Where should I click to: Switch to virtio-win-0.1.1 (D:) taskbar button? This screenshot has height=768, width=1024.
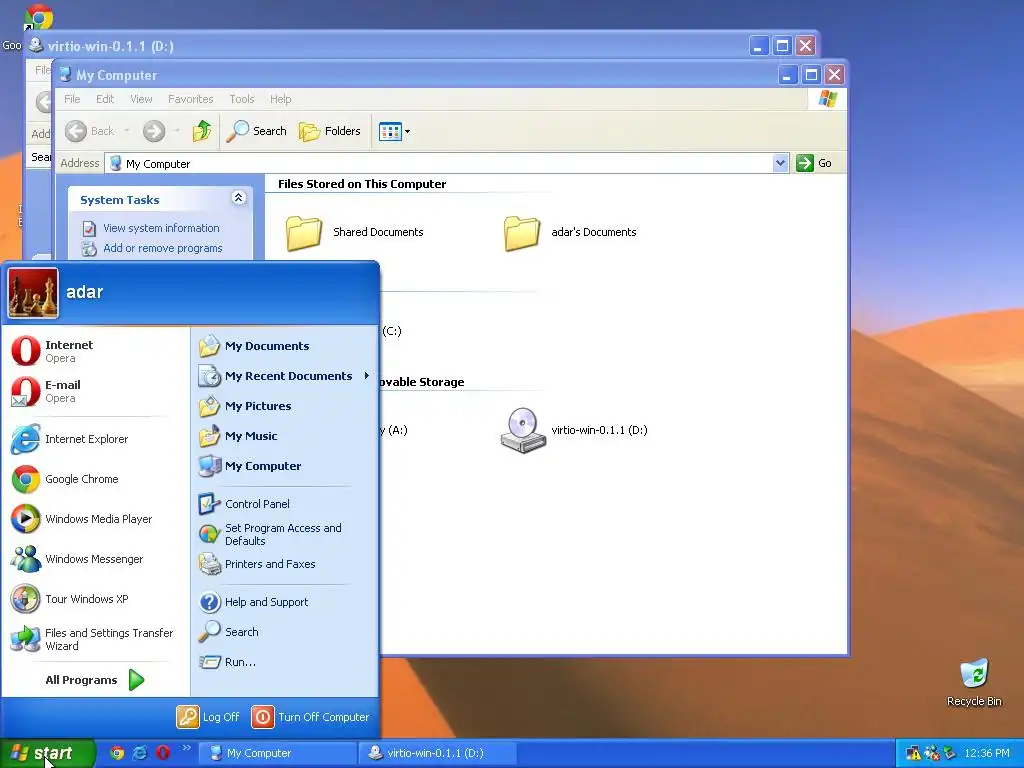point(438,753)
